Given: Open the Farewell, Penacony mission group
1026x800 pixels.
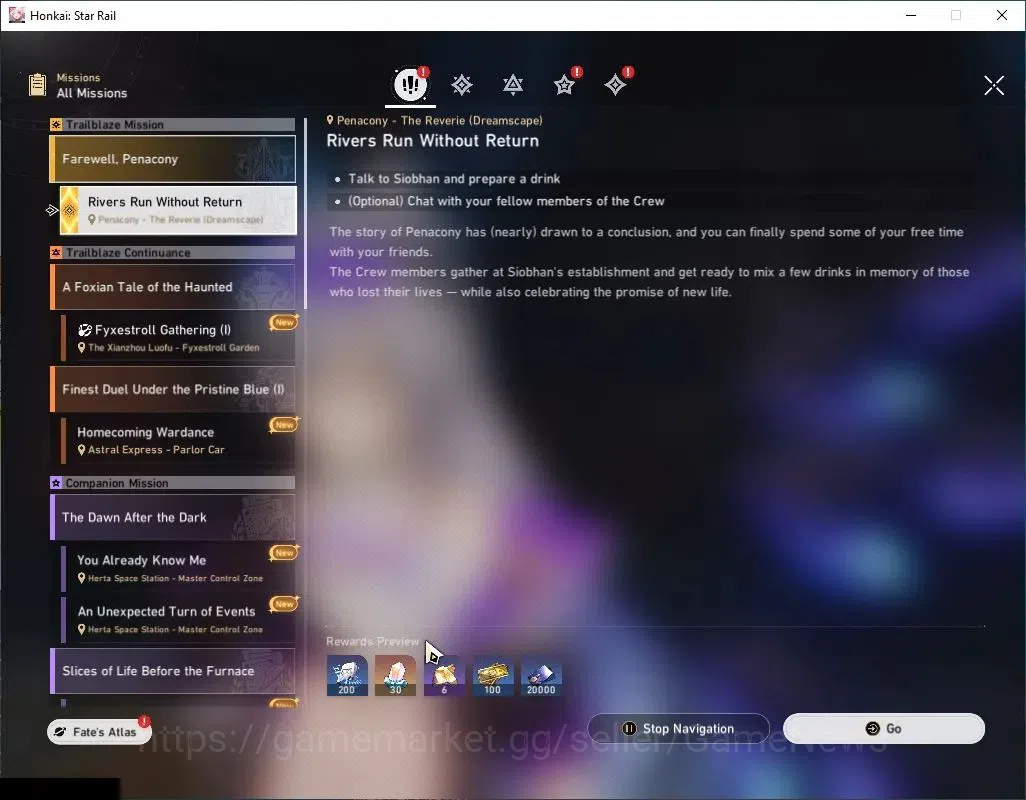Looking at the screenshot, I should pos(173,159).
